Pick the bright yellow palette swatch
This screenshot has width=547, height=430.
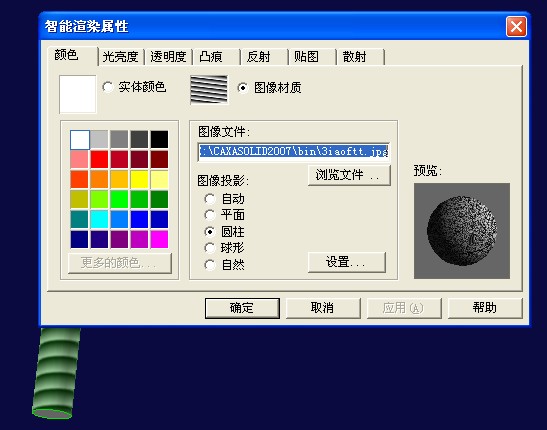pos(139,180)
